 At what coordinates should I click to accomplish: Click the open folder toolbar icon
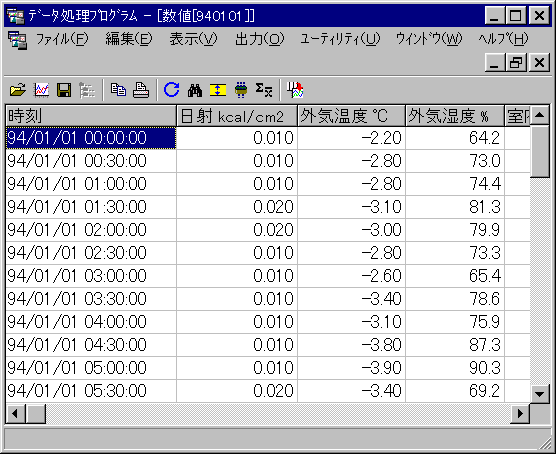click(x=18, y=90)
